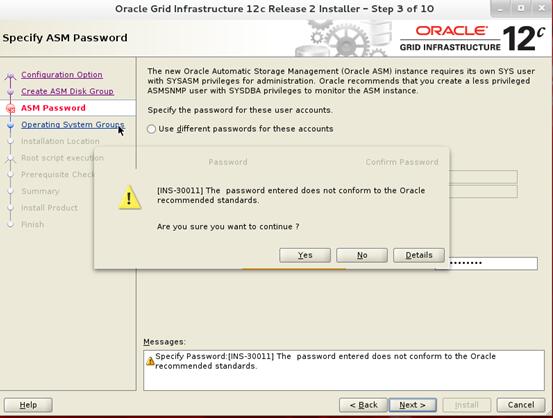Viewport: 553px width, 418px height.
Task: Click the yellow warning triangle icon in dialog
Action: coord(130,198)
